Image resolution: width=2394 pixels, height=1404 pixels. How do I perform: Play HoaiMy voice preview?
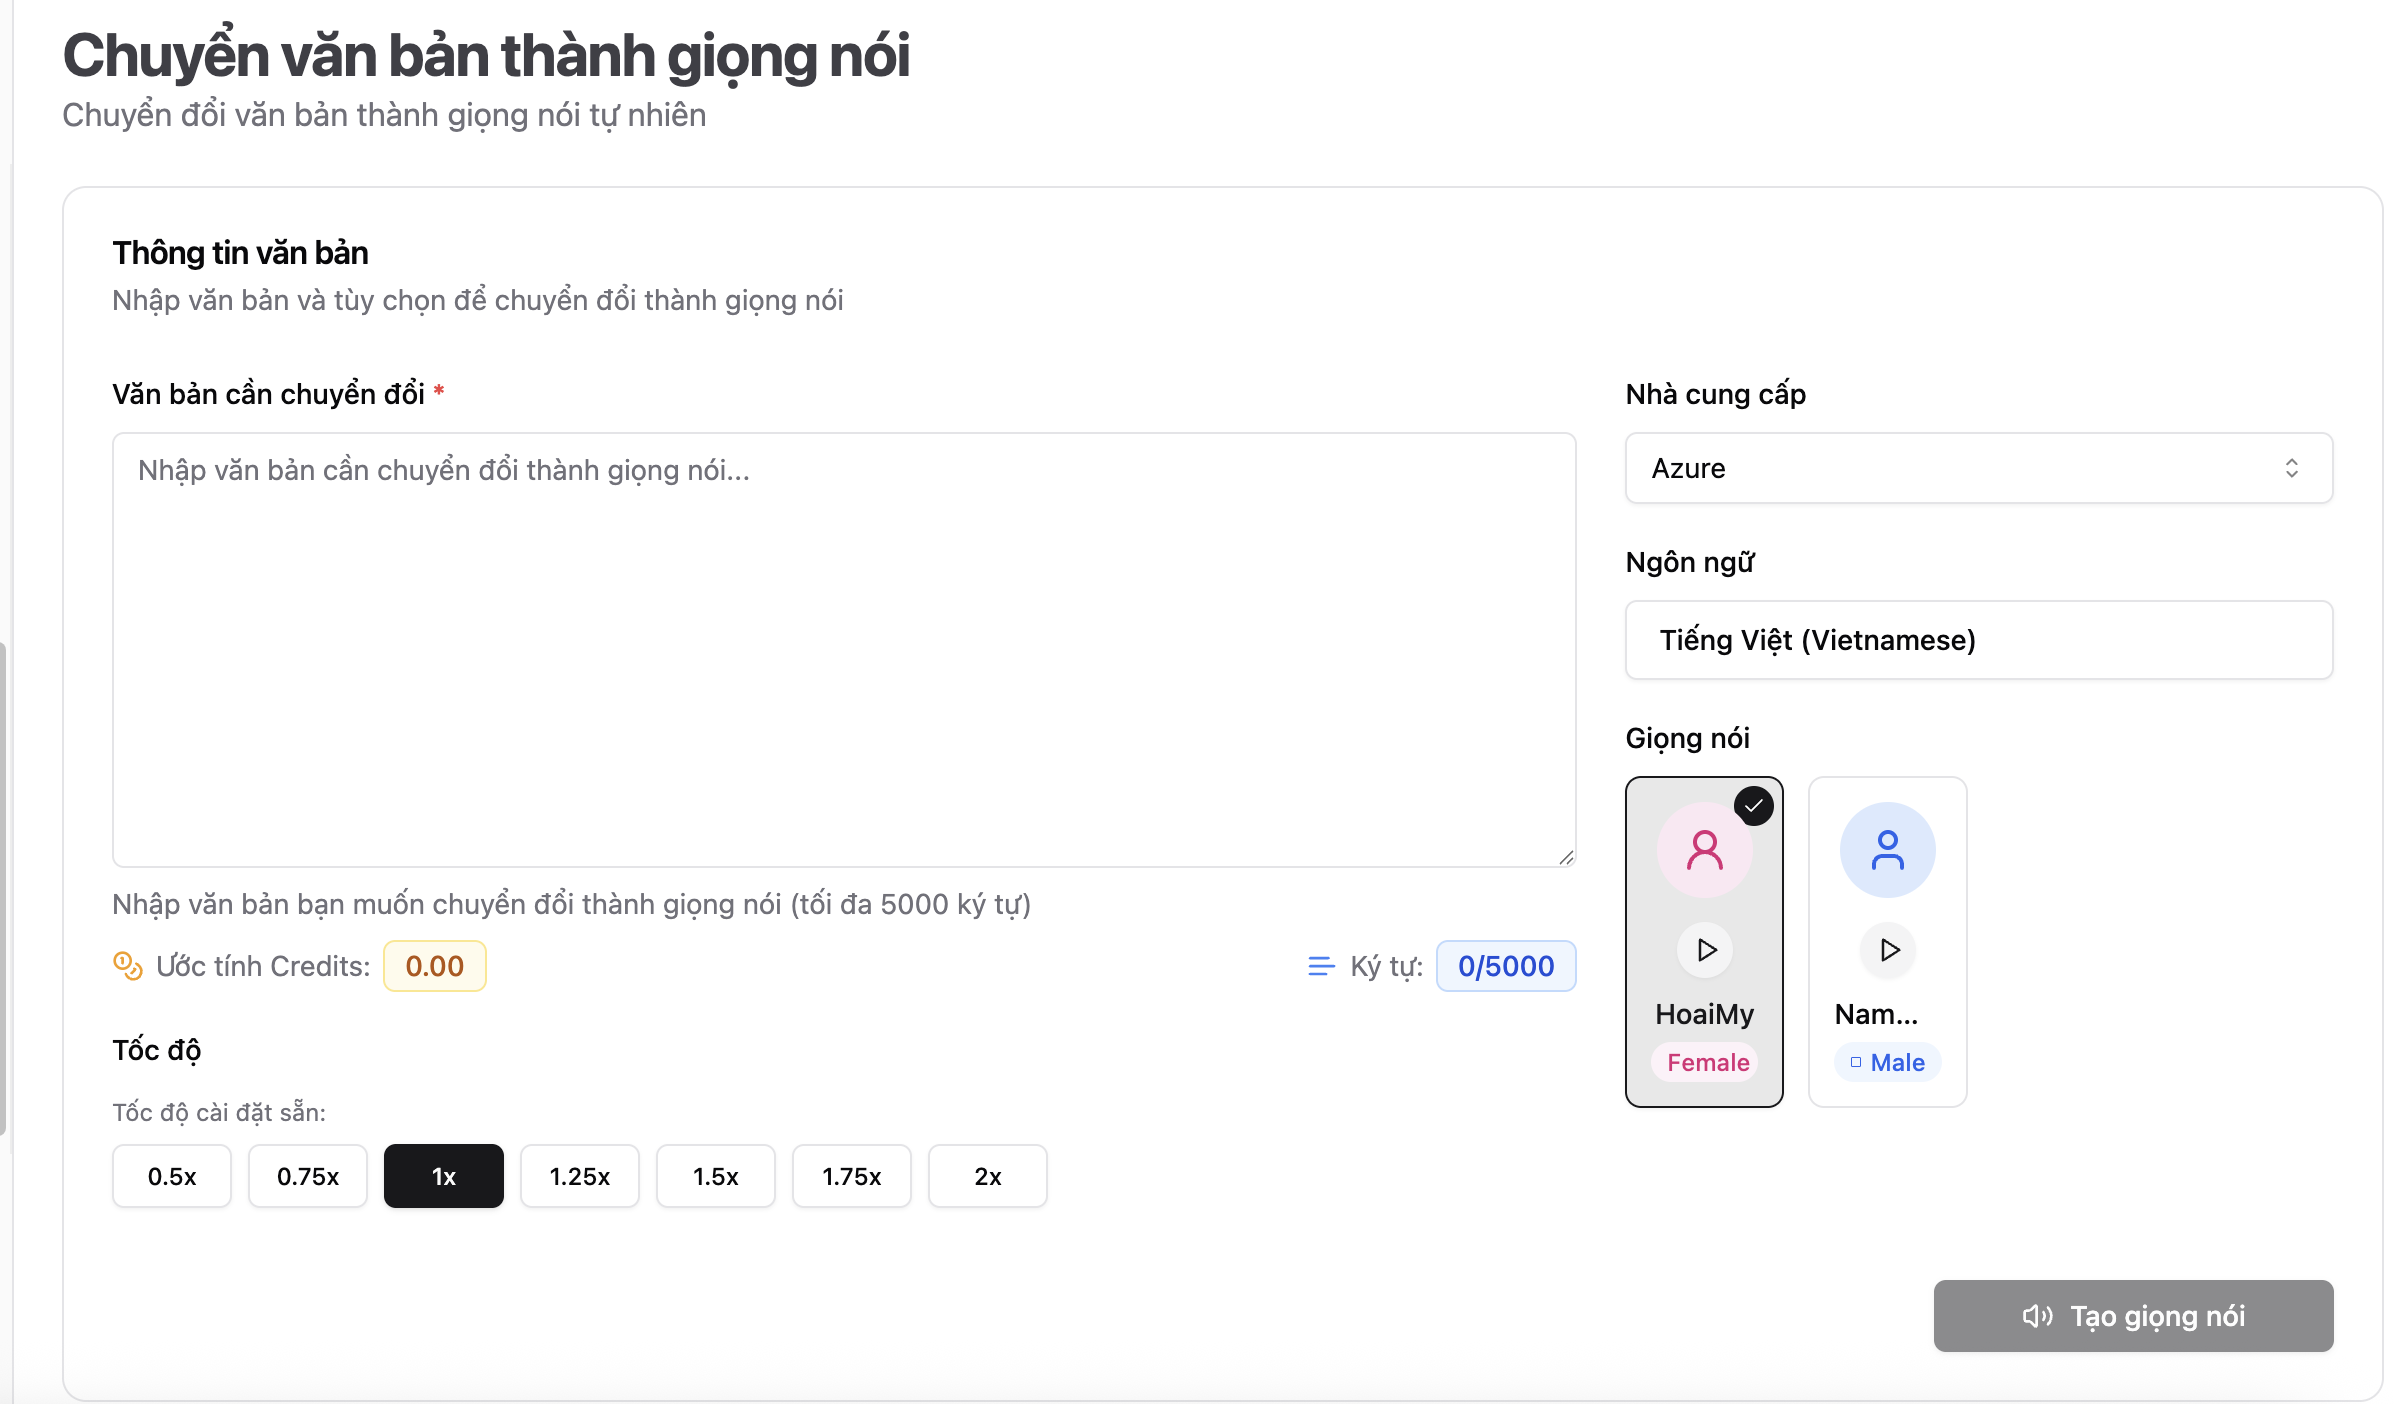tap(1706, 950)
